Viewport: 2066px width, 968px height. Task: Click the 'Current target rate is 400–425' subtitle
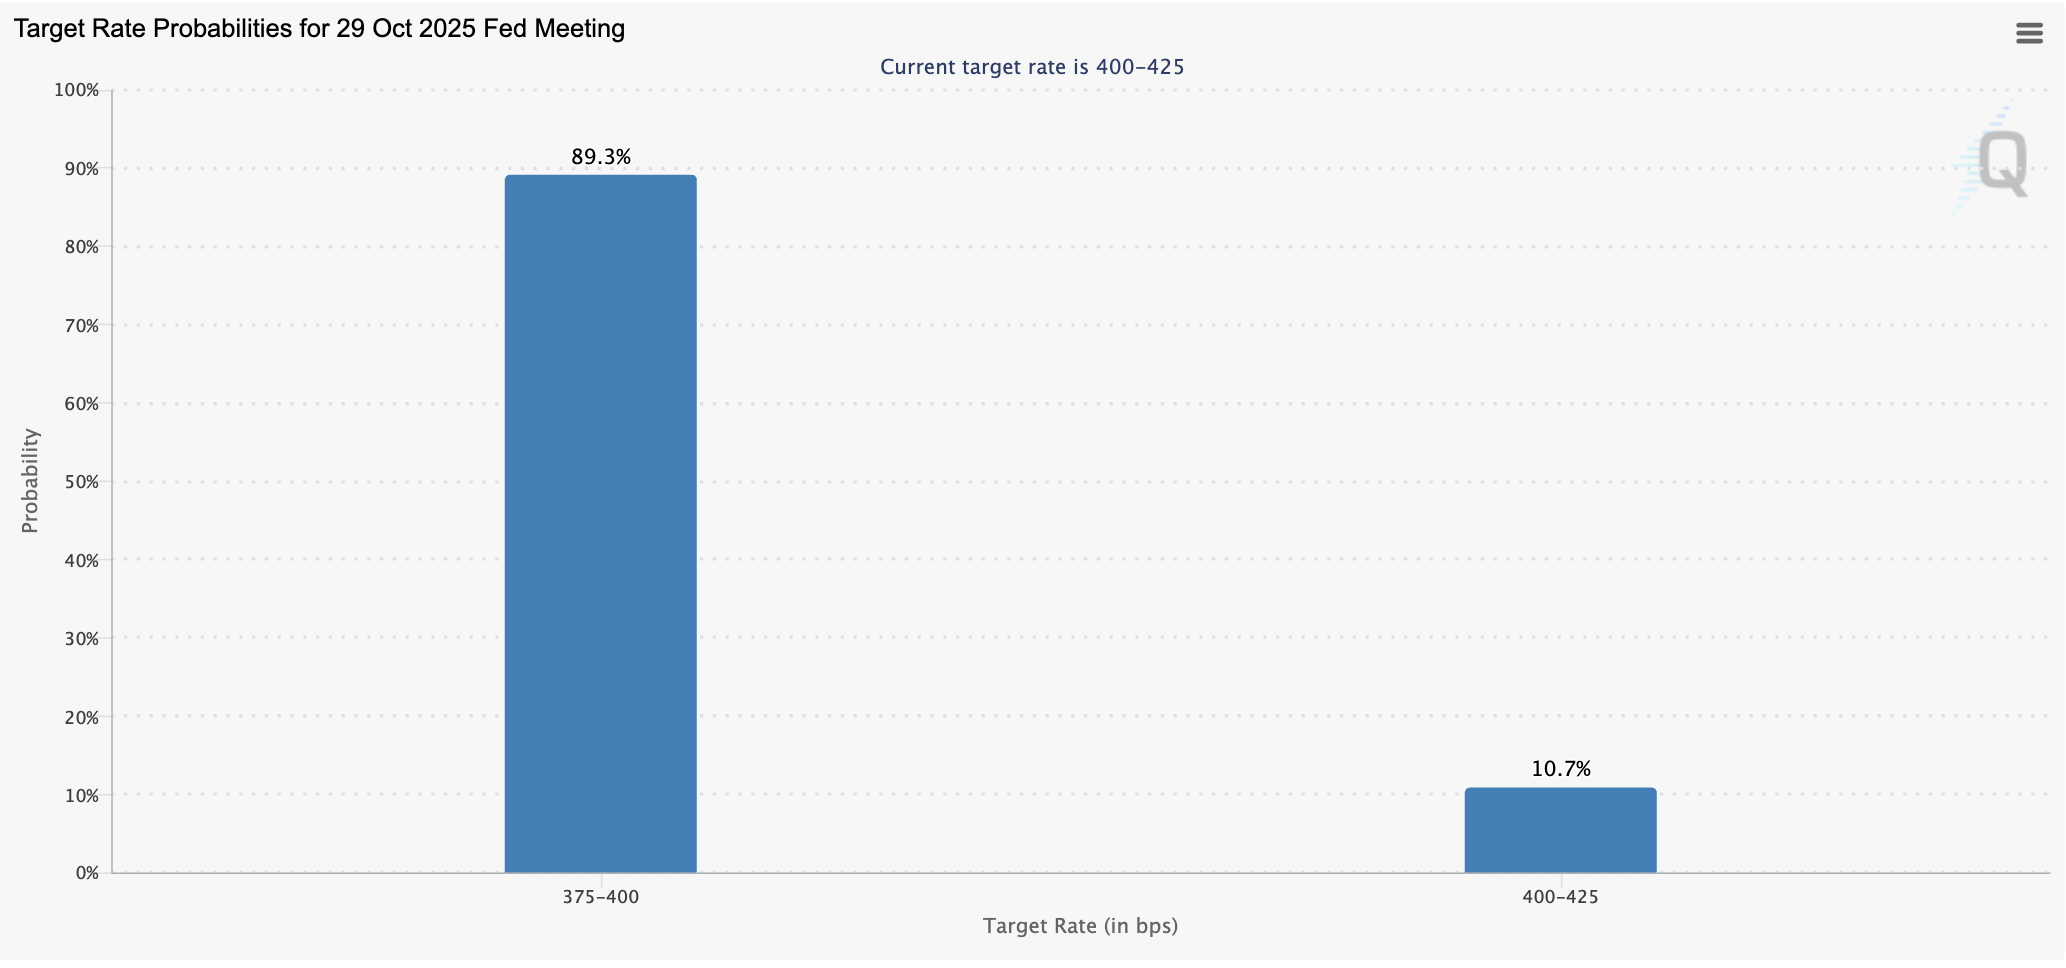coord(1032,67)
